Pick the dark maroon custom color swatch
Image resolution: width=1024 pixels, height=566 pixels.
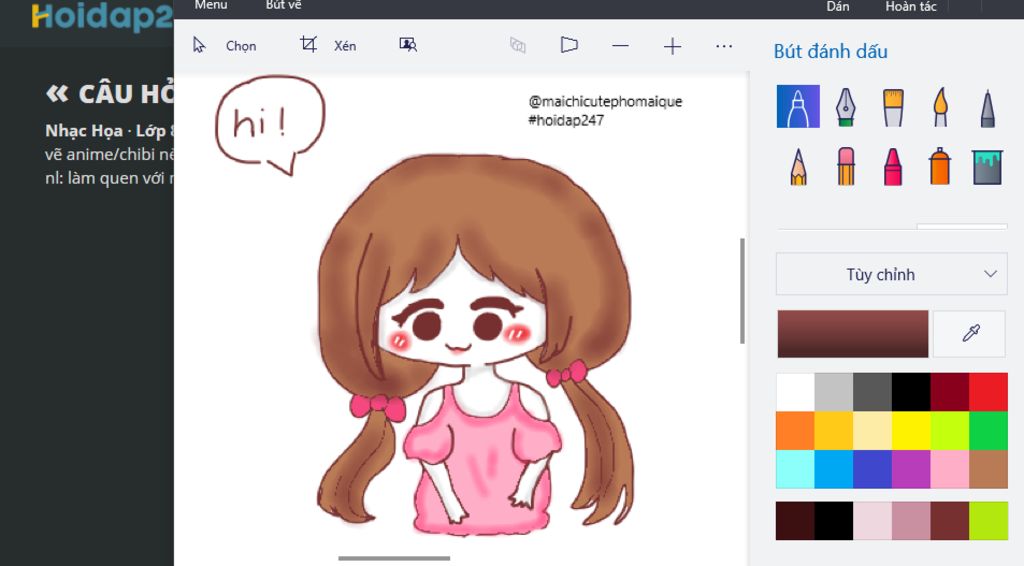(795, 520)
